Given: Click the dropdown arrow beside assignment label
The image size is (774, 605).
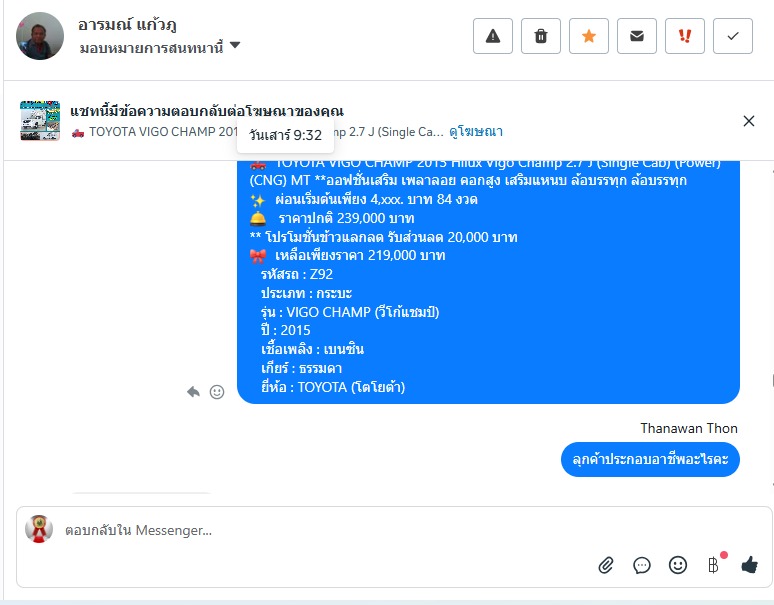Looking at the screenshot, I should [235, 45].
